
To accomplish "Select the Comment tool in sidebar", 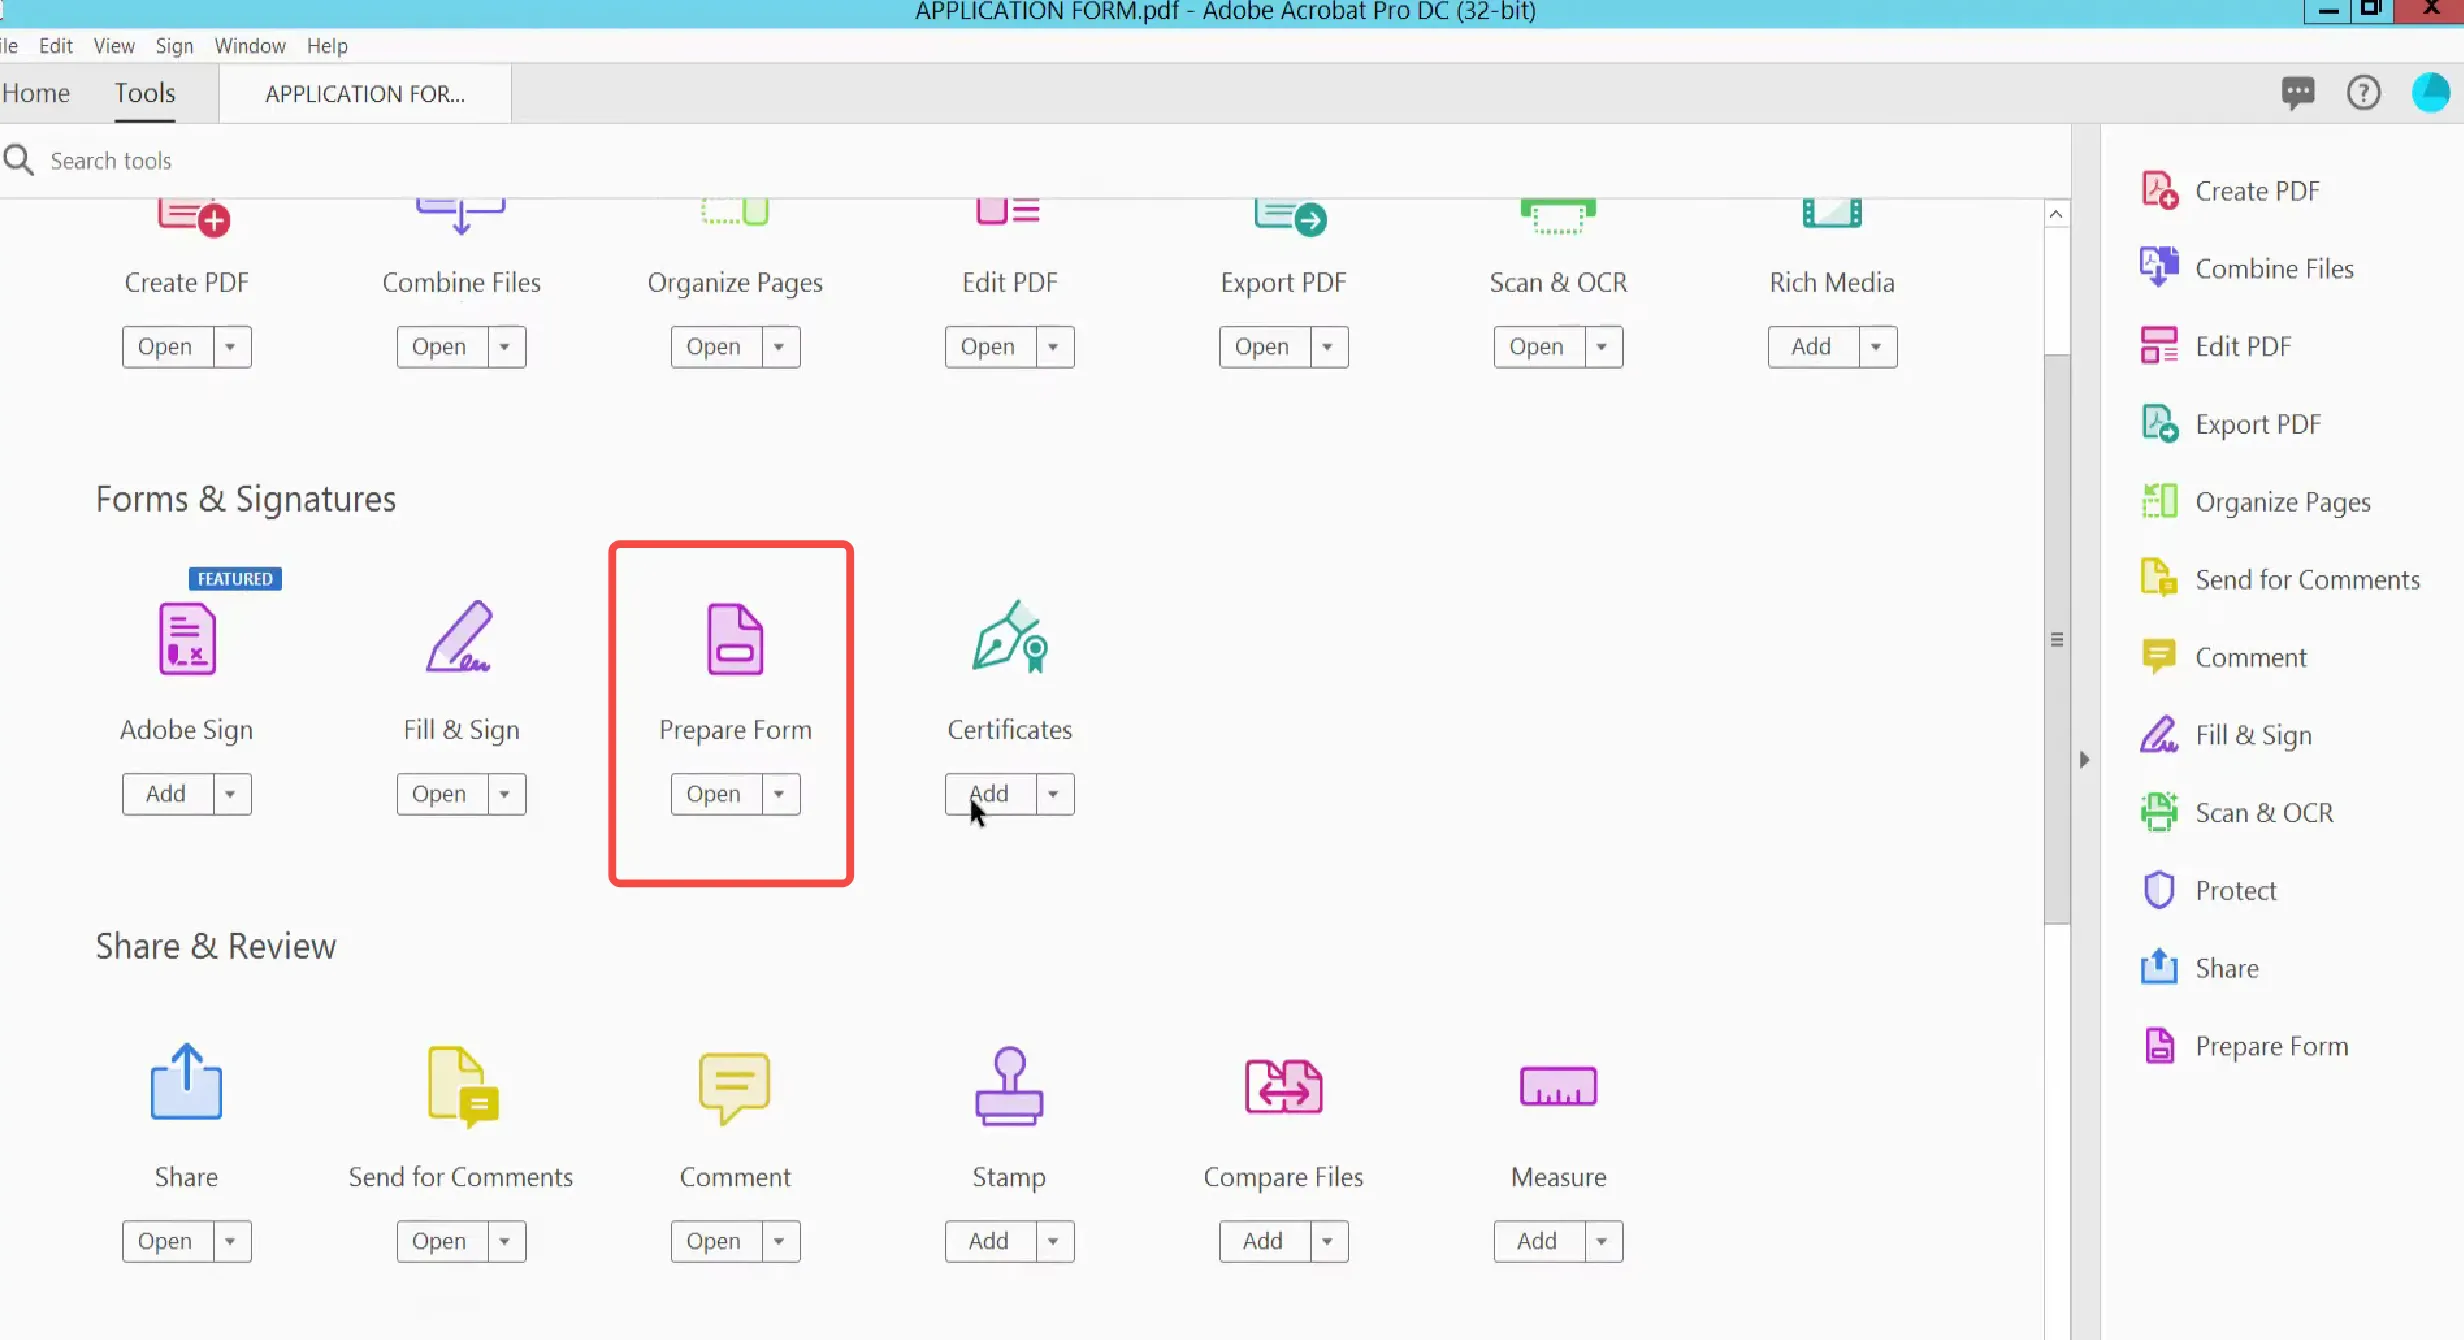I will click(x=2250, y=657).
